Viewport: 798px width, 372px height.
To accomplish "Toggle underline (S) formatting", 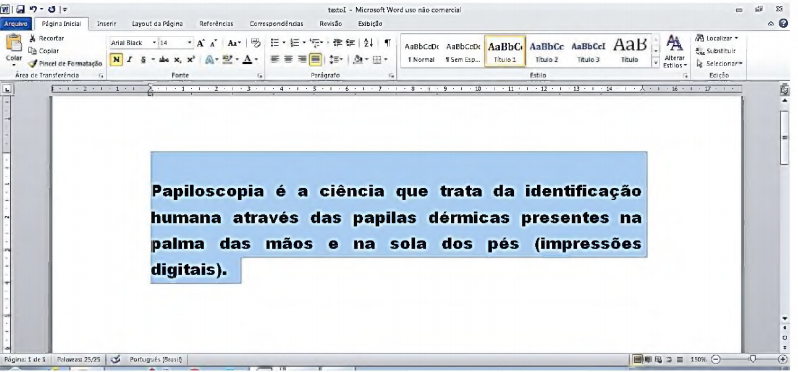I will tap(143, 60).
